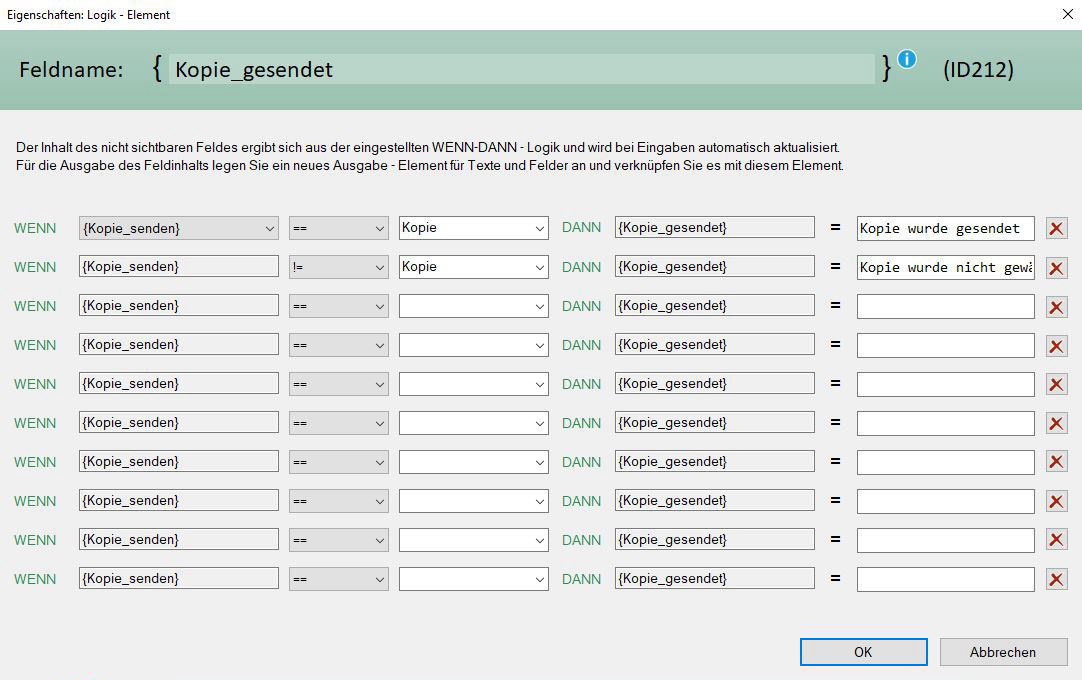Expand the Kopie value dropdown in second row

tap(539, 268)
